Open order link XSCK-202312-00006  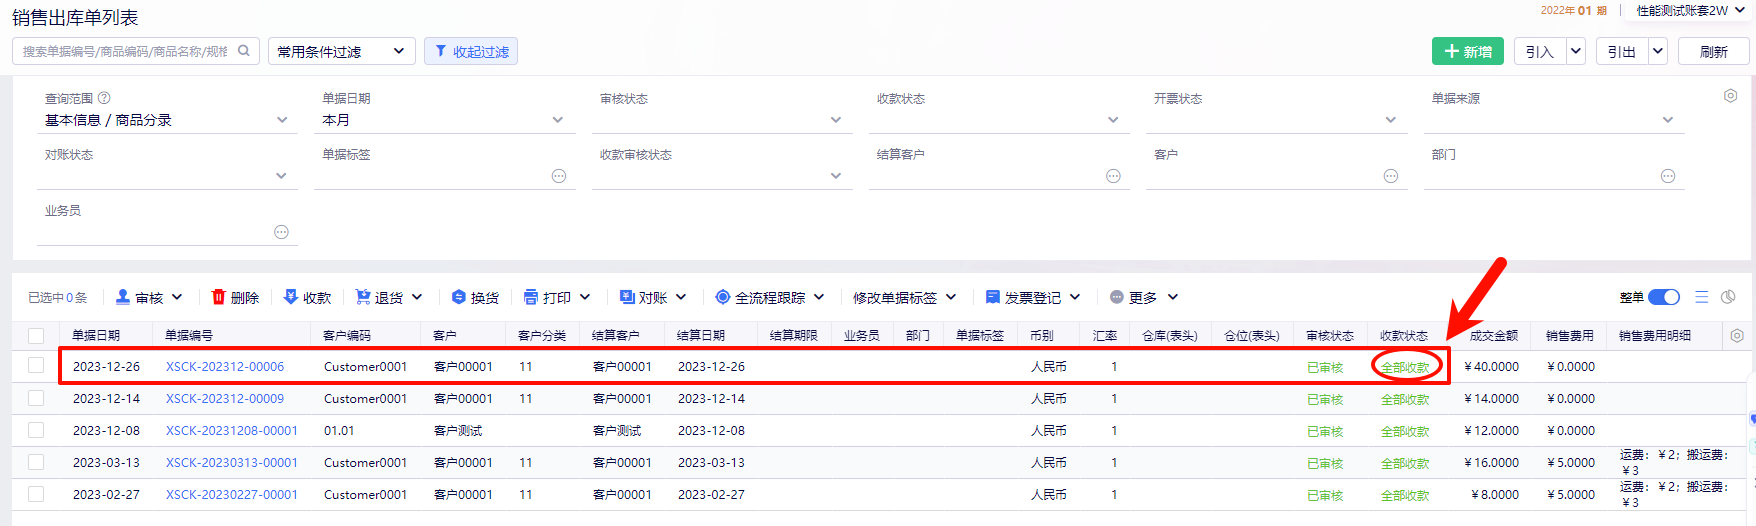click(225, 366)
